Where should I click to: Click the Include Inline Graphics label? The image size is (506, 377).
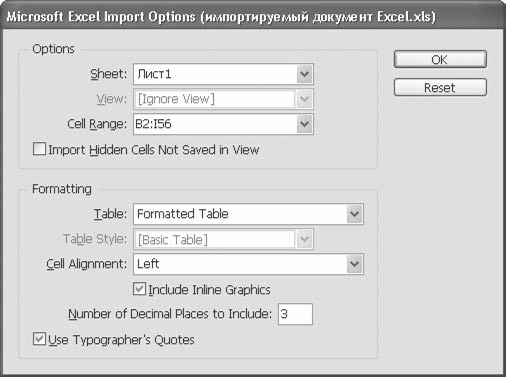(209, 290)
